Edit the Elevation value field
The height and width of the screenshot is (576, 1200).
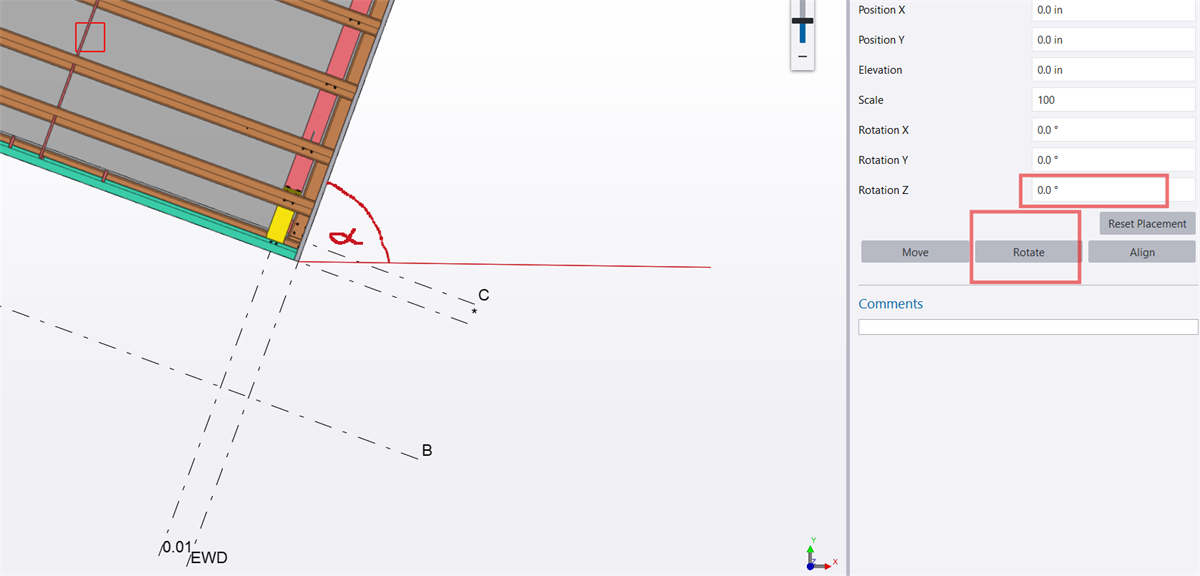click(1112, 69)
